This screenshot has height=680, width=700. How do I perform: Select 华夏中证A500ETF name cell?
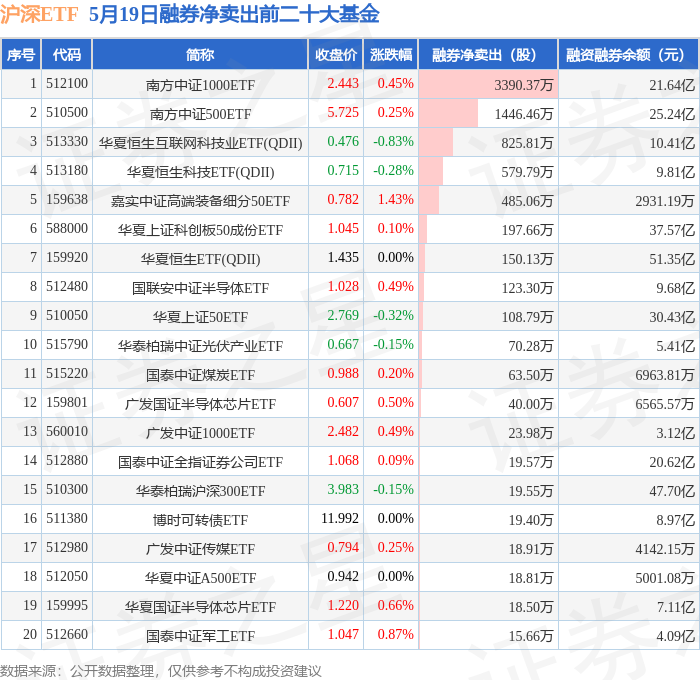[200, 578]
